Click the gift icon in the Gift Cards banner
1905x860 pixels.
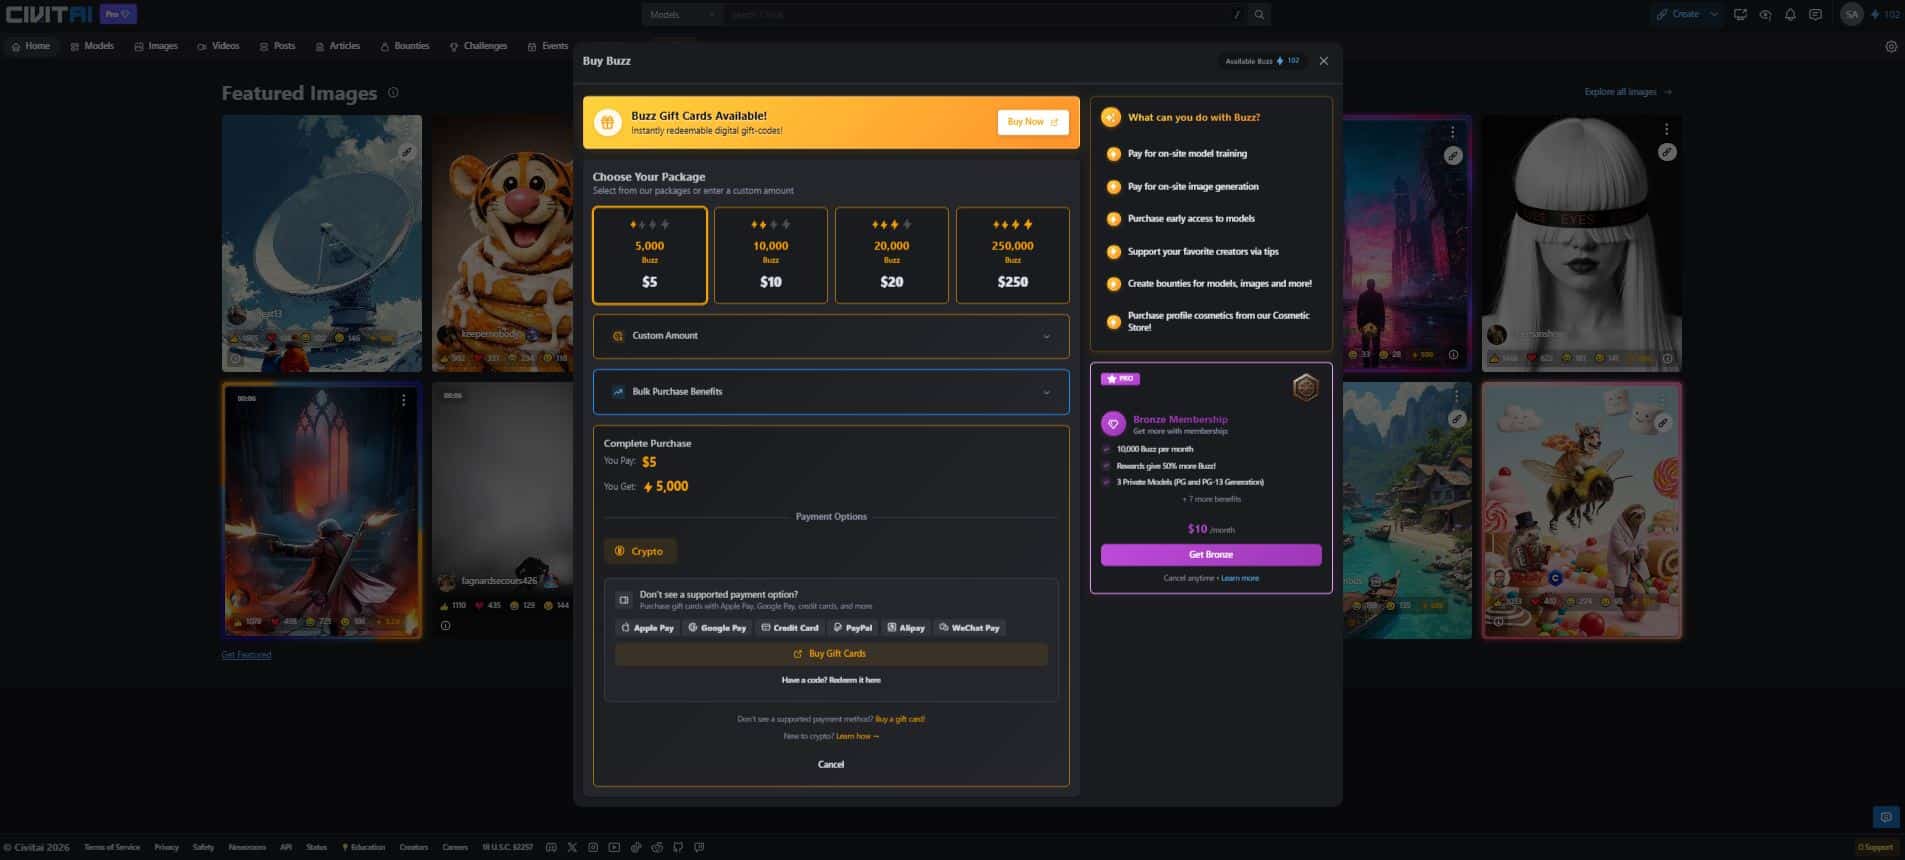[607, 122]
